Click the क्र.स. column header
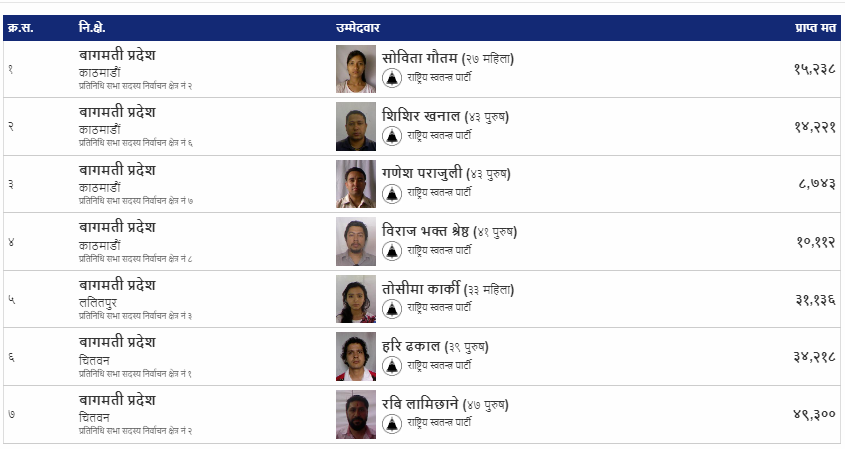The image size is (845, 449). pos(20,28)
